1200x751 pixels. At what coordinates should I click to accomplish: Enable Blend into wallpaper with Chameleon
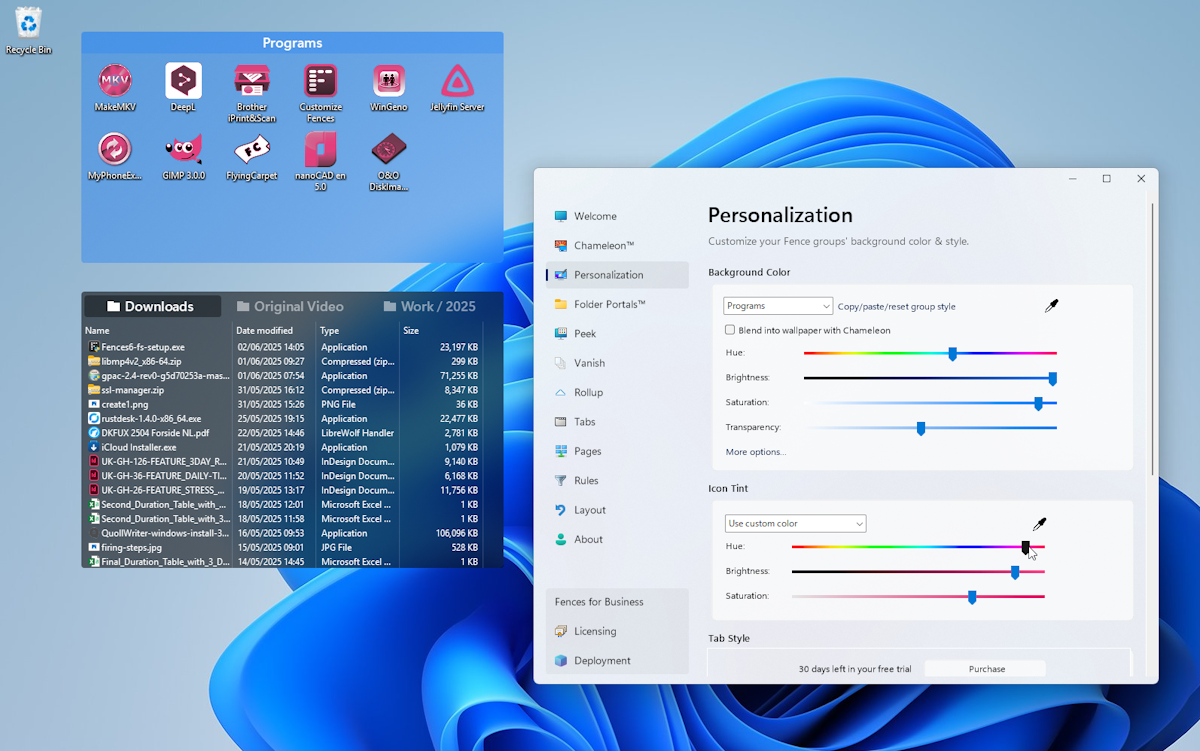coord(730,329)
